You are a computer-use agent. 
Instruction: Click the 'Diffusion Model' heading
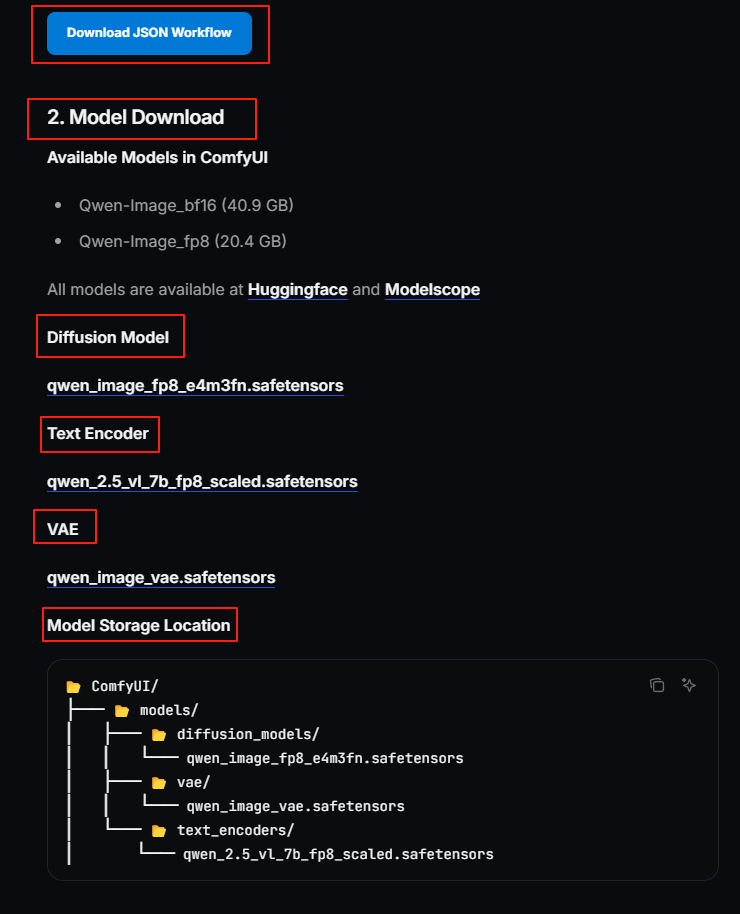tap(108, 338)
